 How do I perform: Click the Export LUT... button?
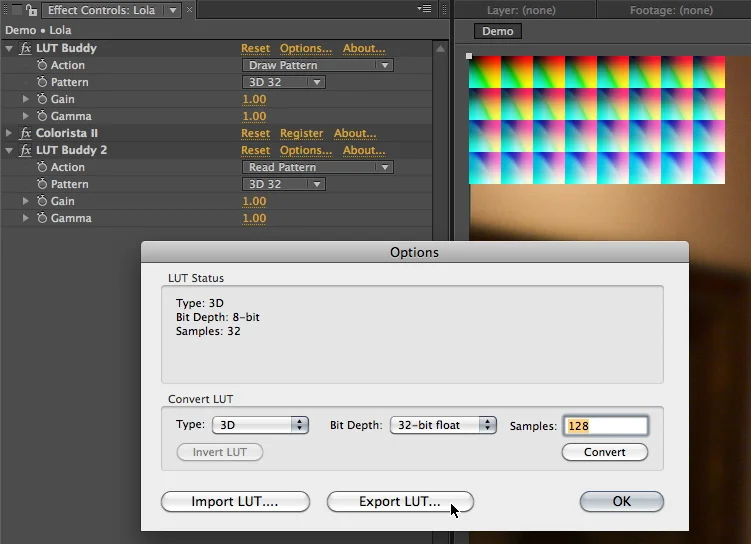click(x=400, y=502)
